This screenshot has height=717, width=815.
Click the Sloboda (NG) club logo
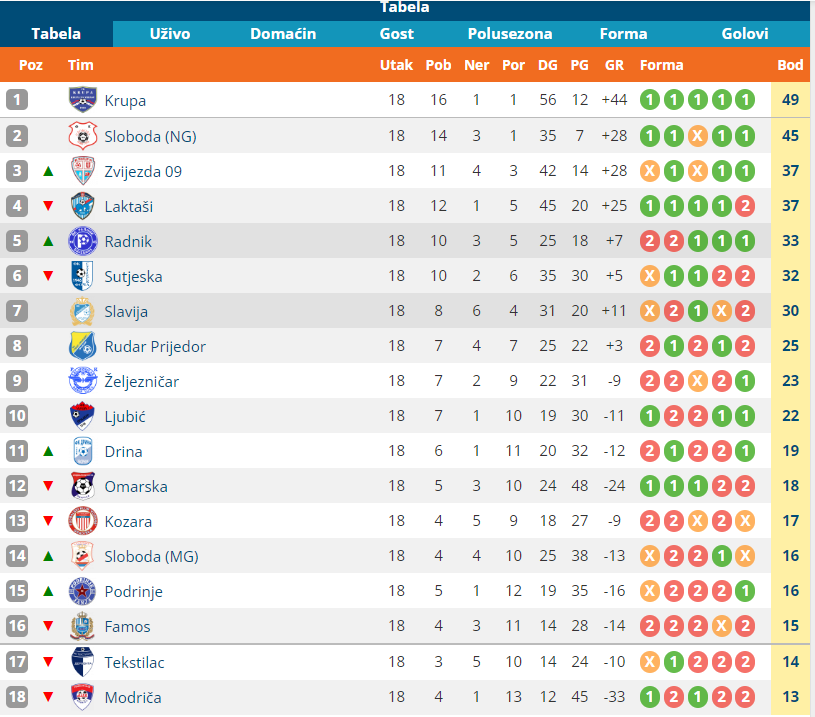click(x=82, y=135)
